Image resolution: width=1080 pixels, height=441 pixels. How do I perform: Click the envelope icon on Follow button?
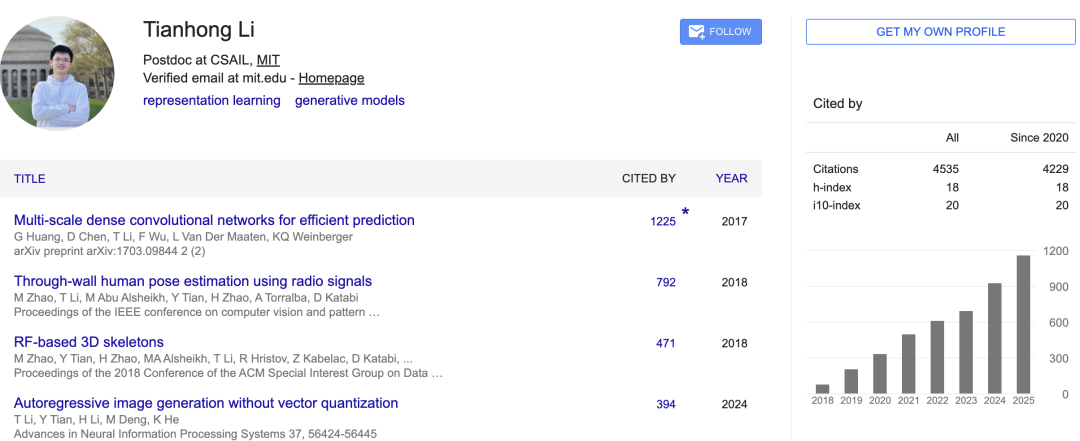(695, 32)
